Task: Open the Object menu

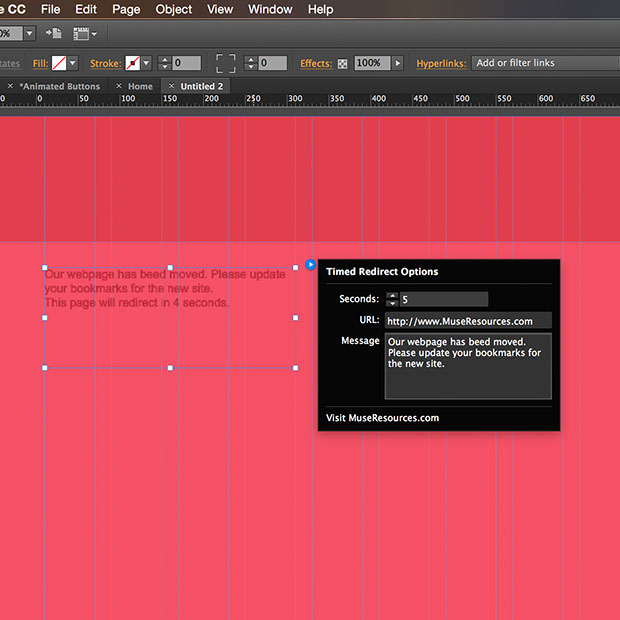Action: (x=174, y=9)
